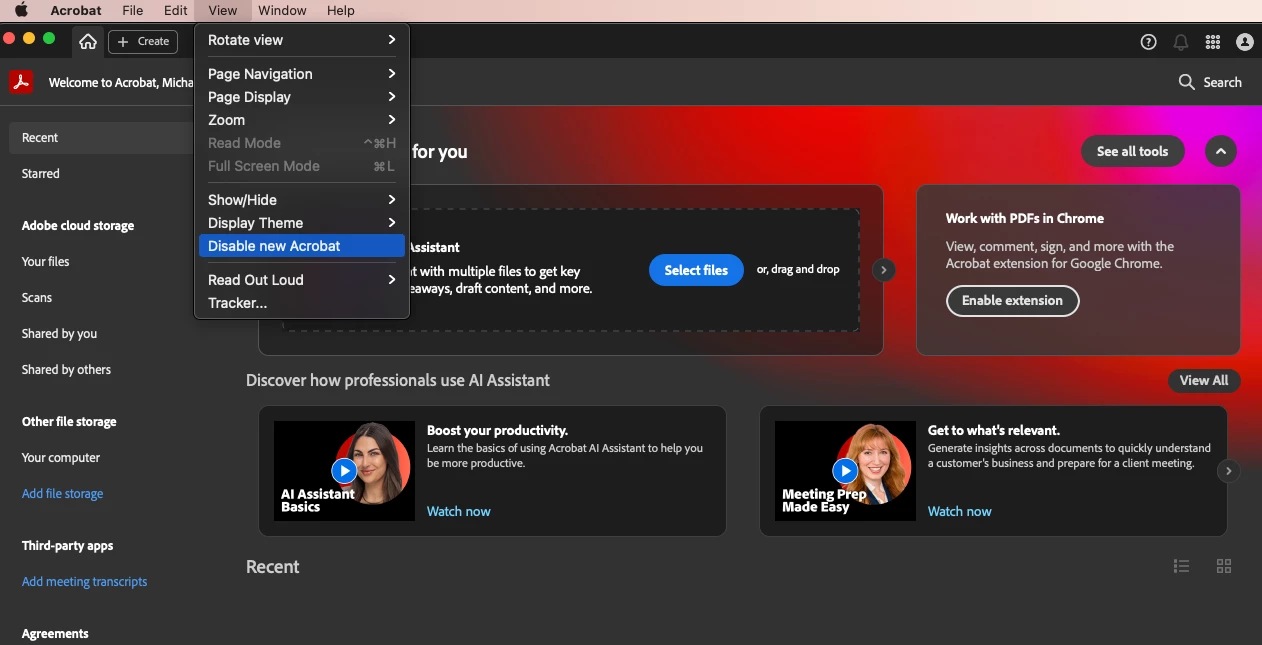Play the Meeting Prep Made Easy video
Viewport: 1262px width, 645px height.
pos(845,470)
